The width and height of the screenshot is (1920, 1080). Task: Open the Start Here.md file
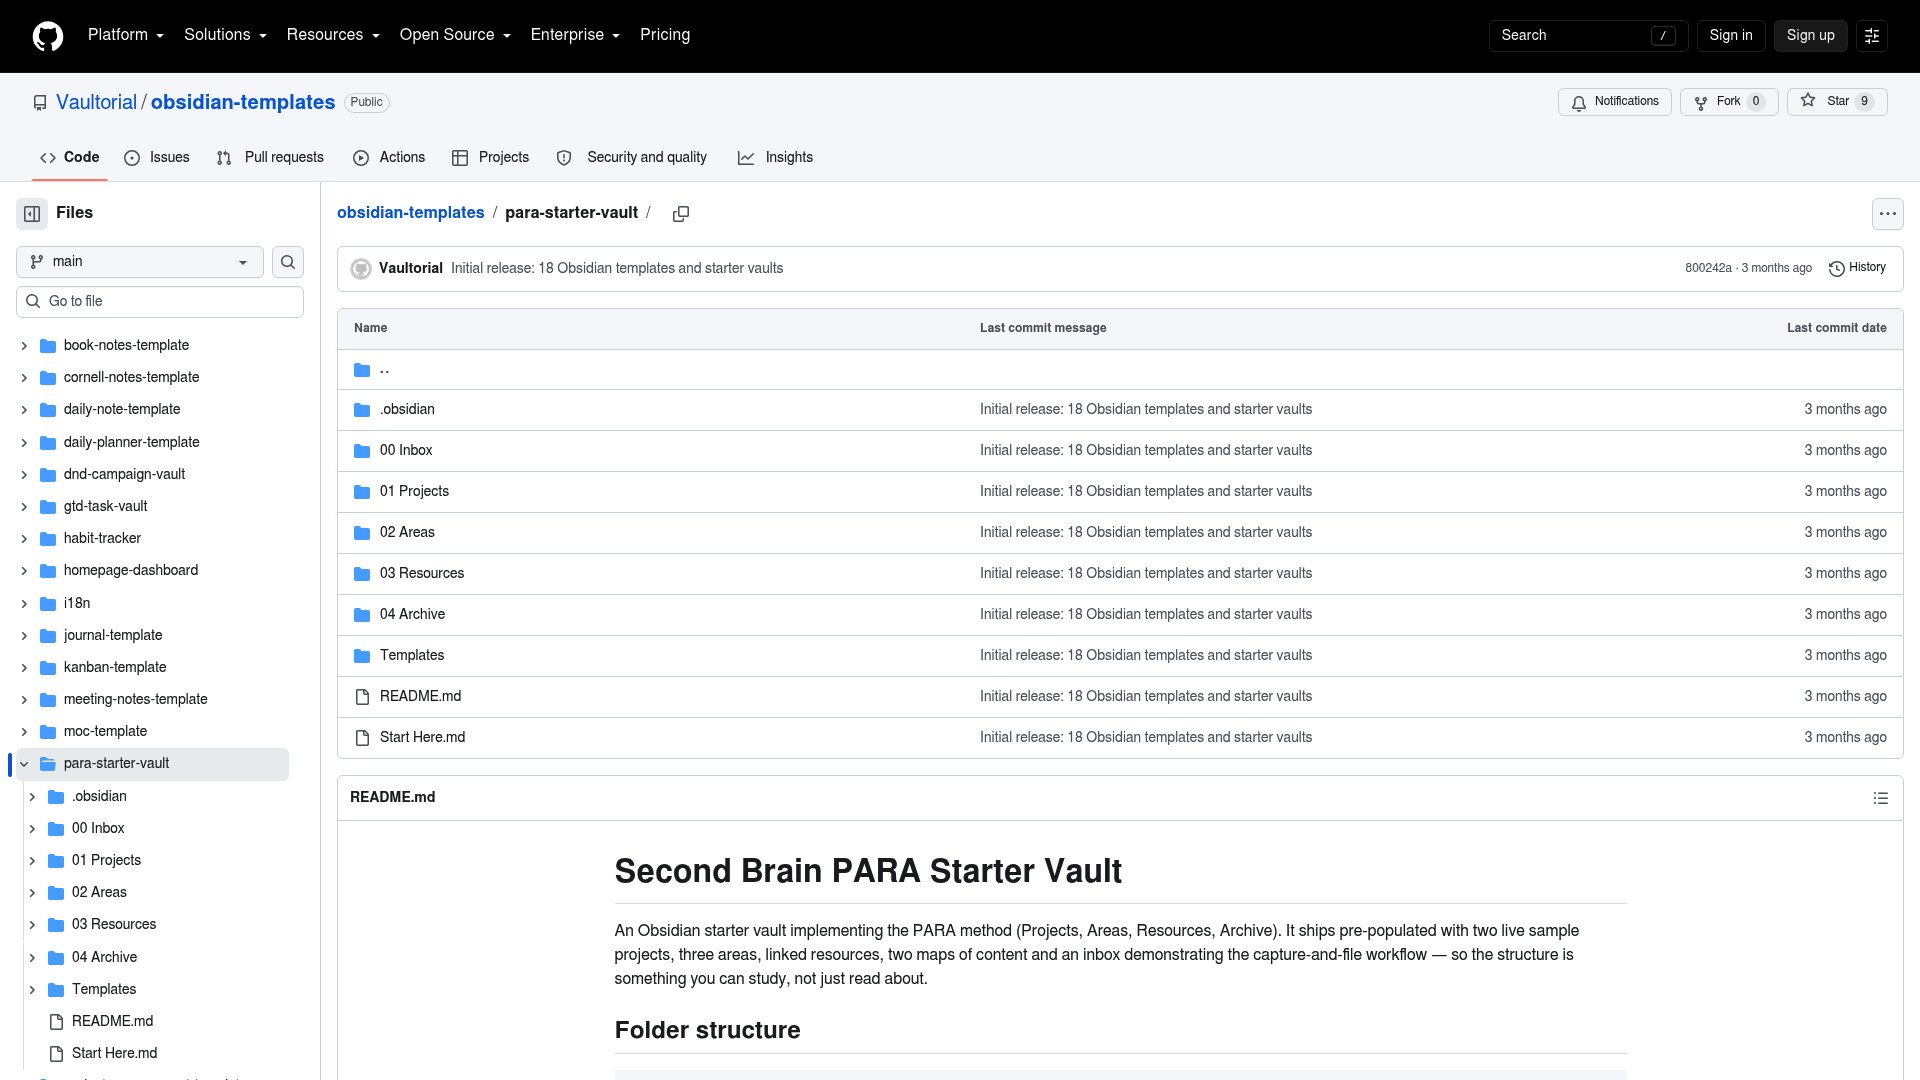(422, 738)
